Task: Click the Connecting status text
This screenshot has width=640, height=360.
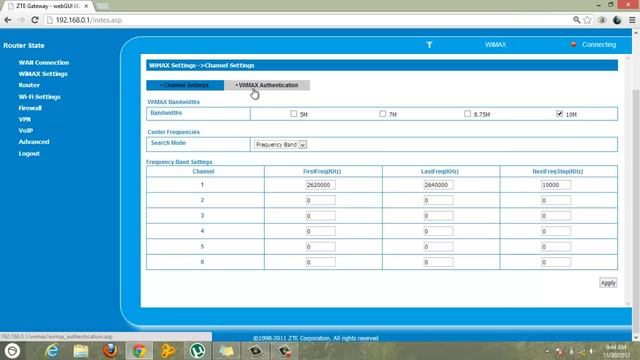Action: (x=599, y=44)
